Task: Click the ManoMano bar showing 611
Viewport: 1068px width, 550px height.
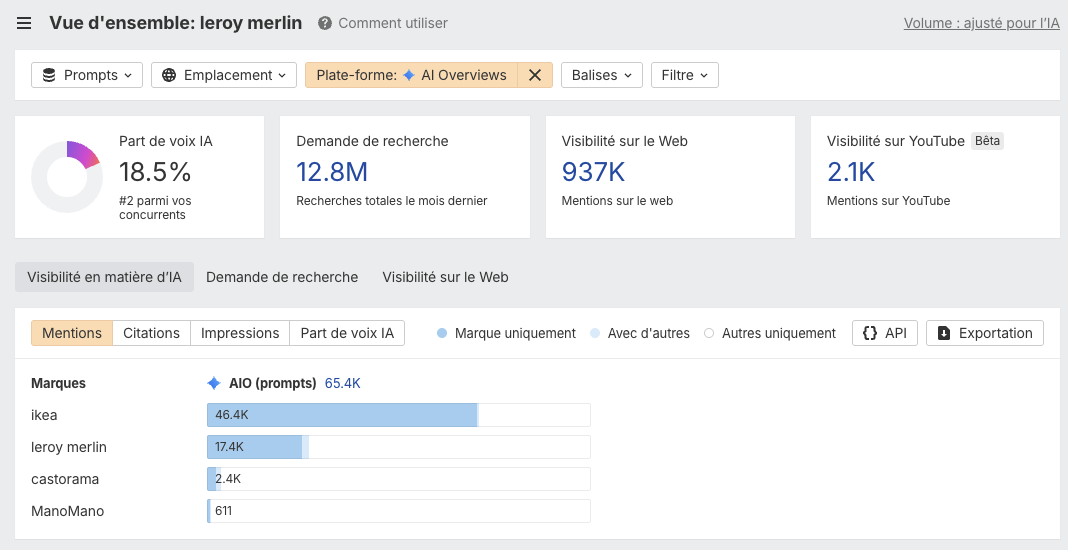Action: (x=398, y=511)
